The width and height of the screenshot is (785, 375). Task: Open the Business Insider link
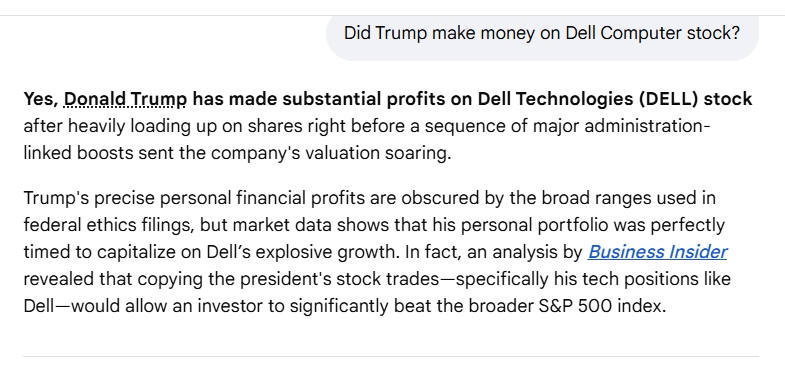657,252
